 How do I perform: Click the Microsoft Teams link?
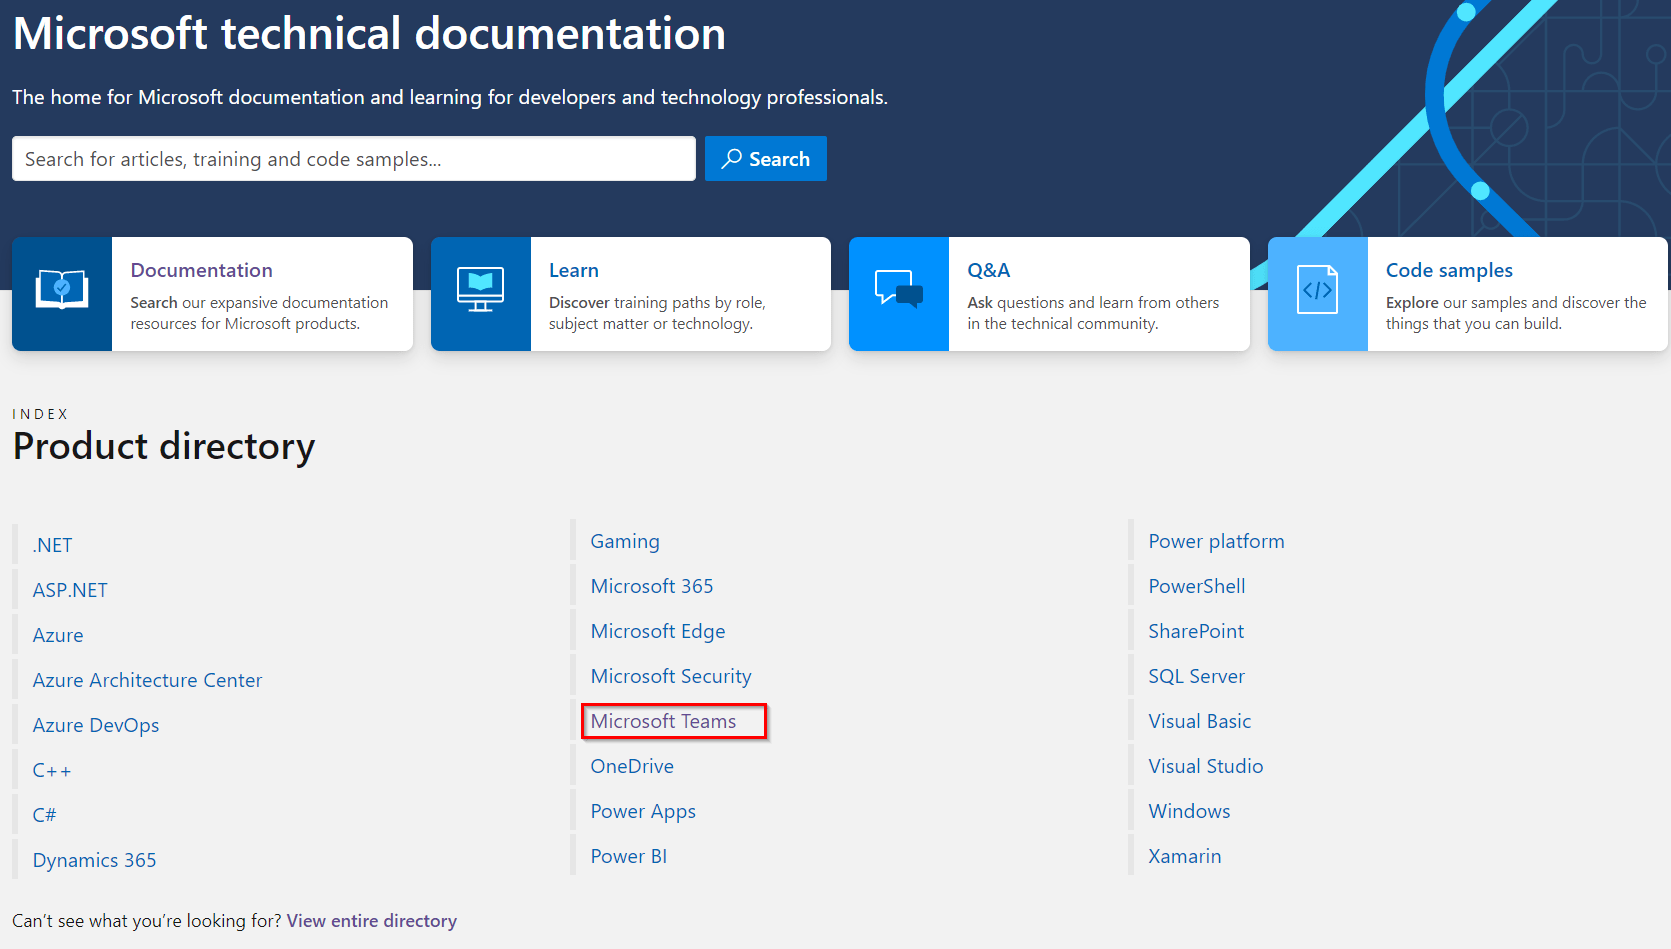663,721
